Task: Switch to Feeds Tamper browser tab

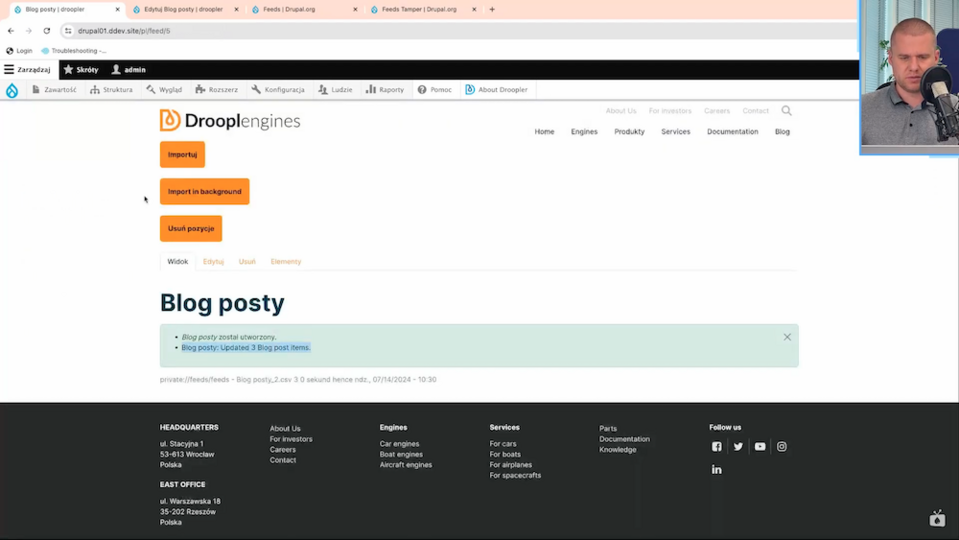Action: [x=418, y=9]
